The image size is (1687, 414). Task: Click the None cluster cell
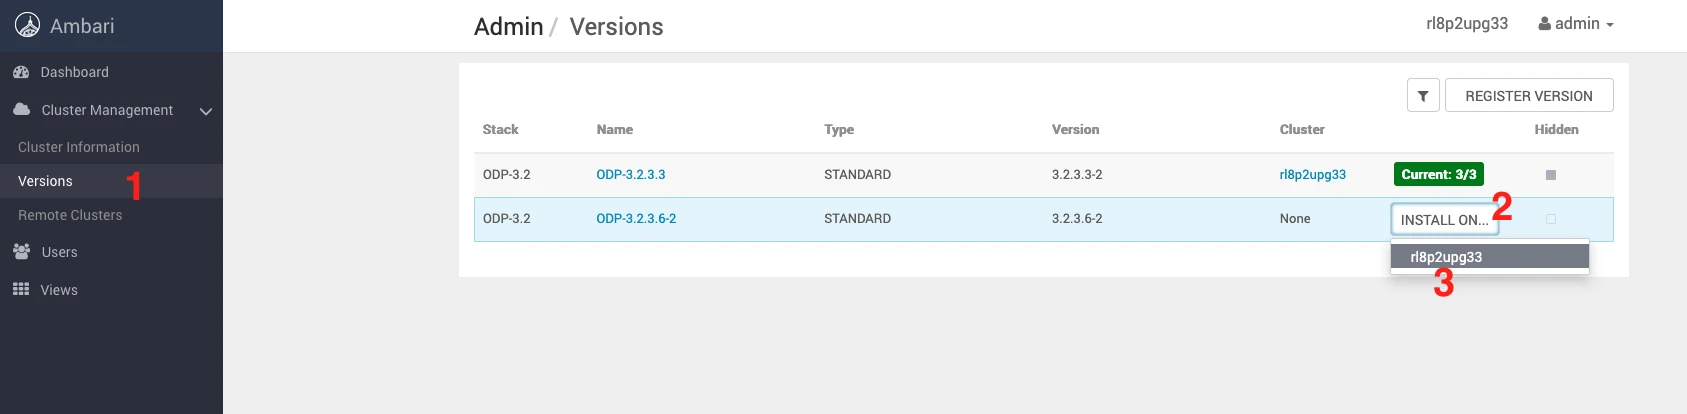pos(1295,218)
